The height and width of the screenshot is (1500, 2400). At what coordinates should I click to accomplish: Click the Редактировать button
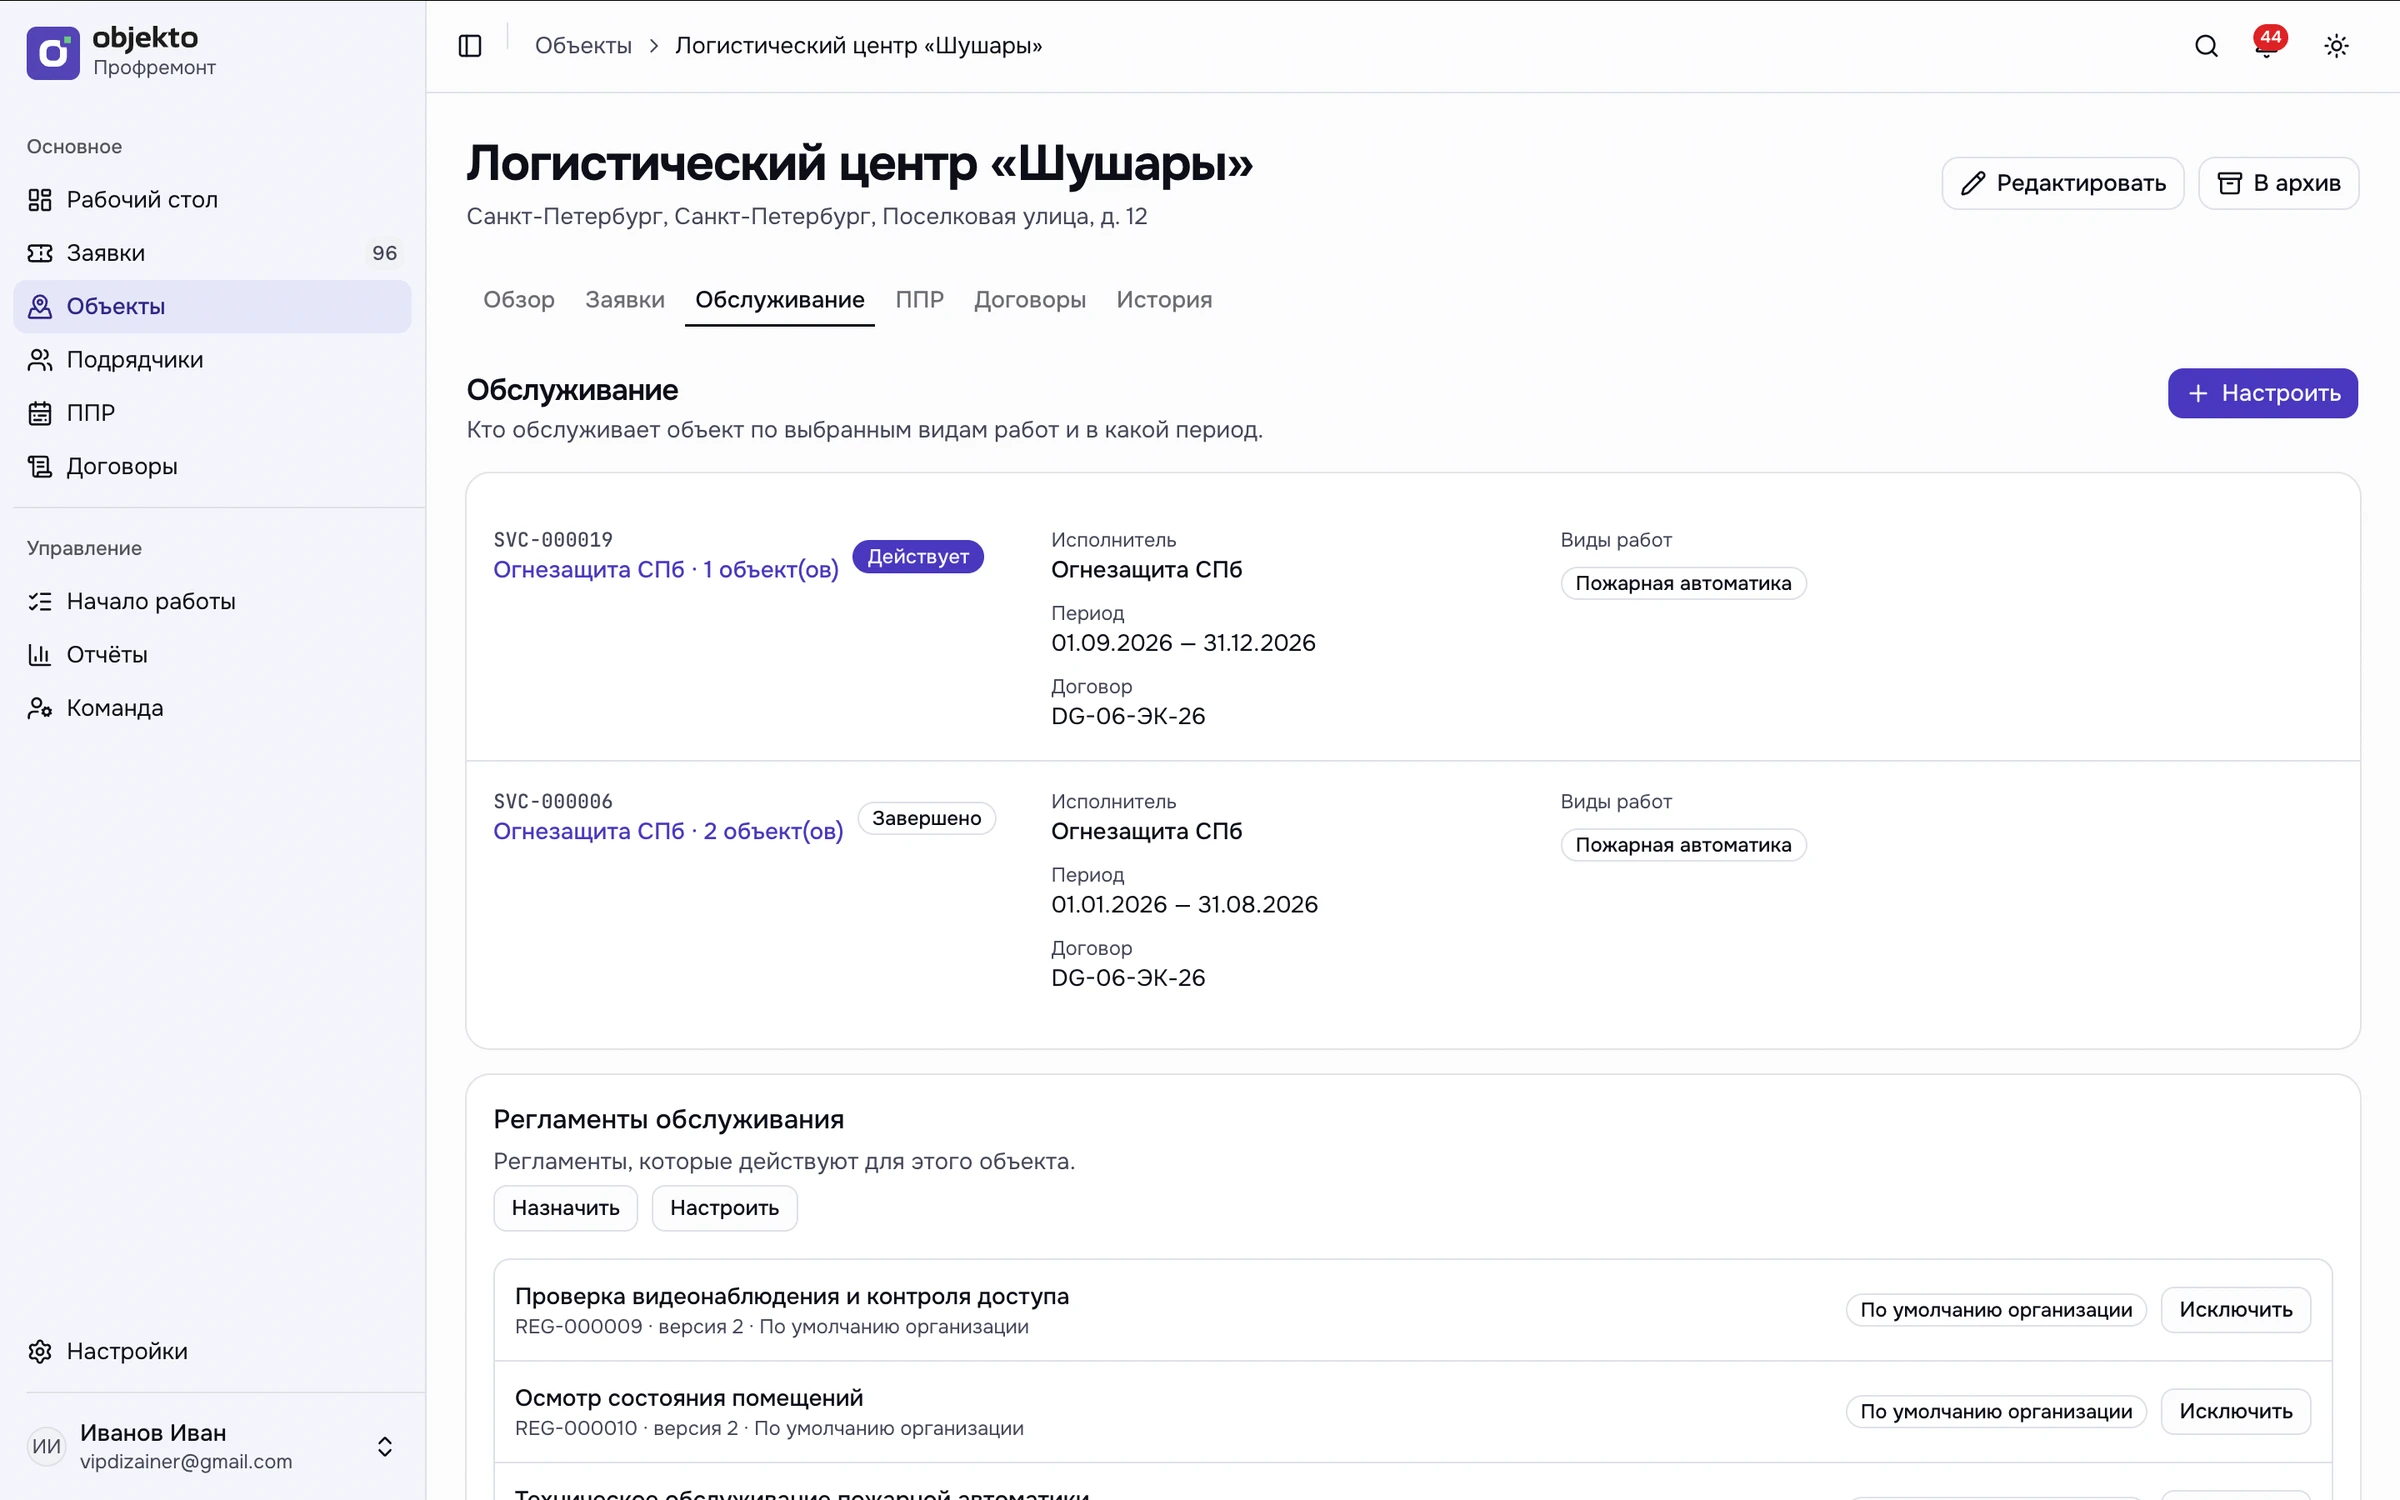pyautogui.click(x=2062, y=183)
